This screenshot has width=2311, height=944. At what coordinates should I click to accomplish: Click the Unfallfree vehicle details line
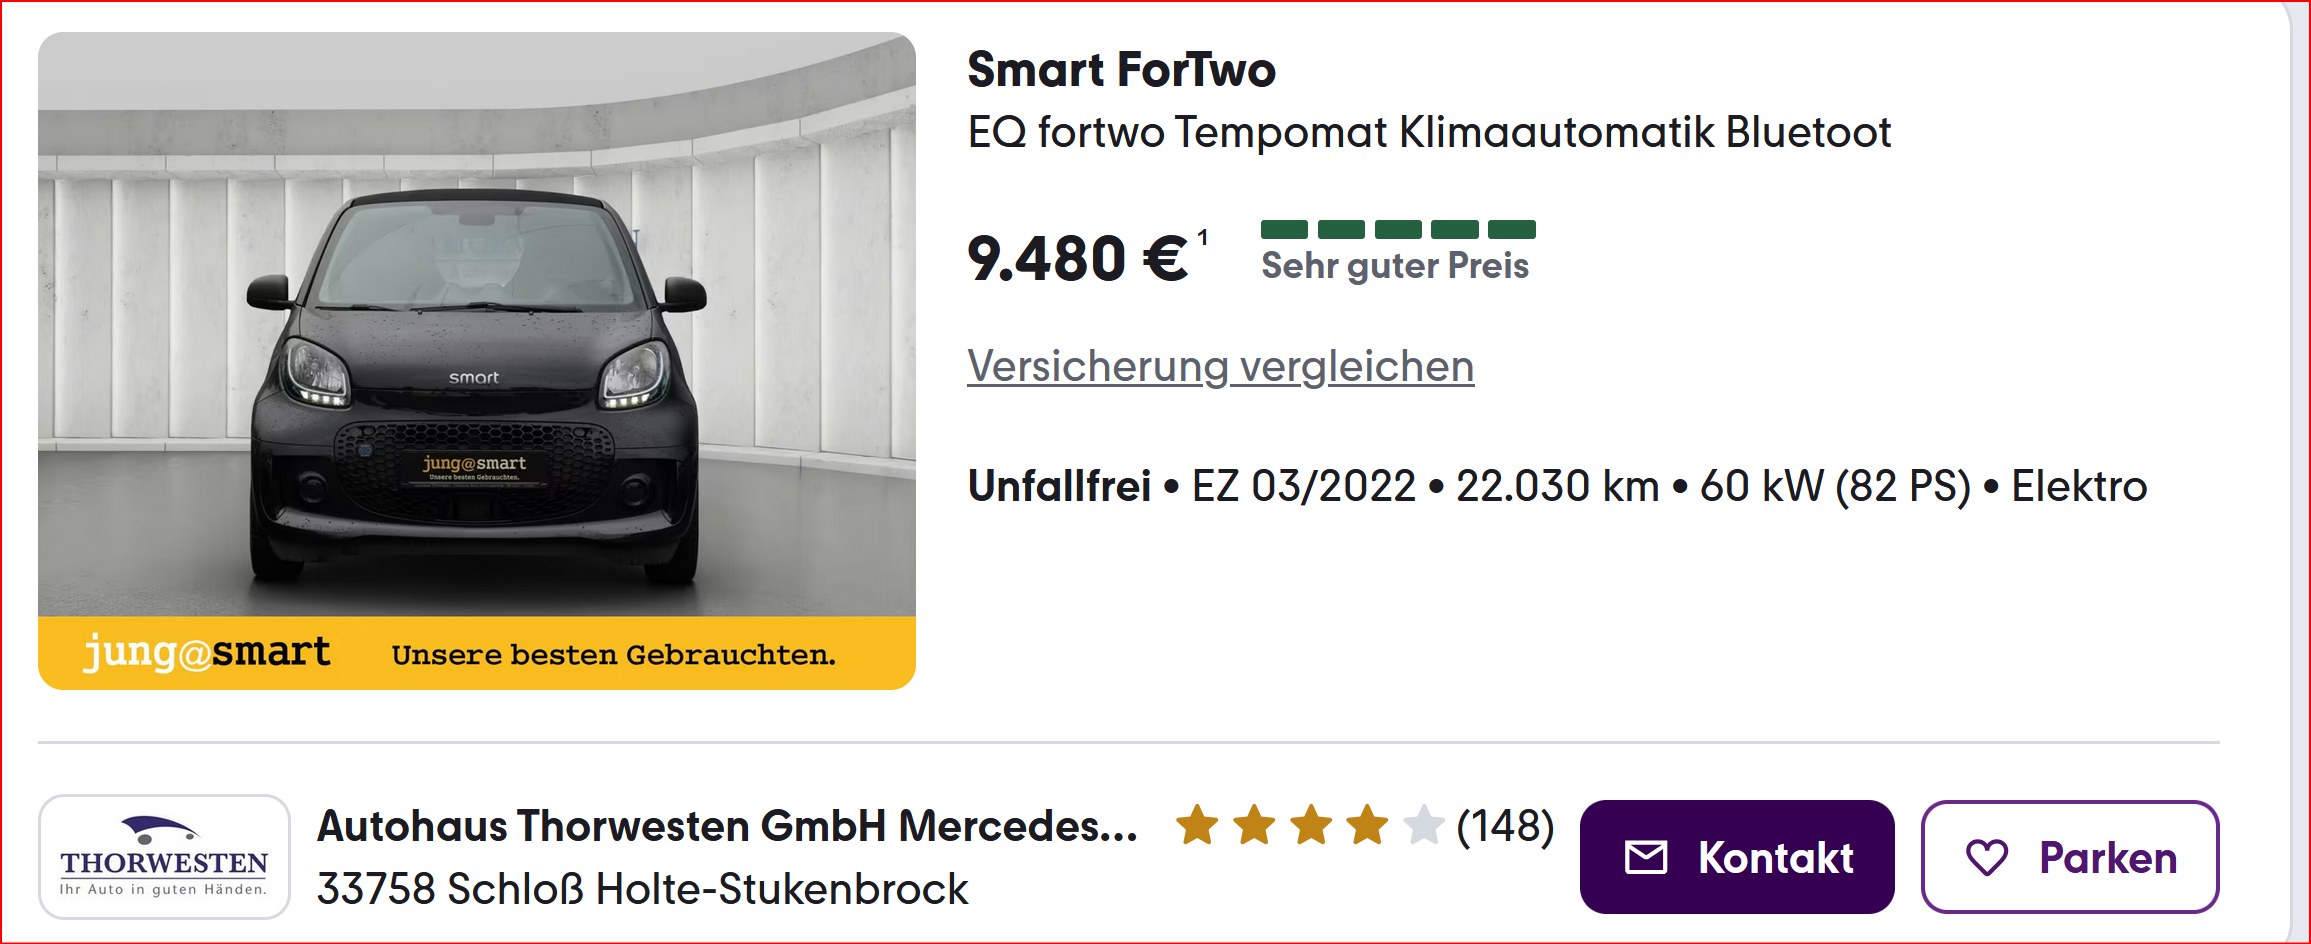point(1556,487)
